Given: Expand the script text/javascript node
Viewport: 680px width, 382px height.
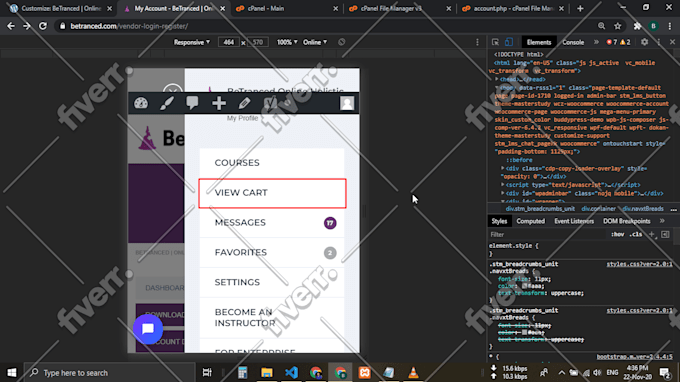Looking at the screenshot, I should click(x=503, y=185).
